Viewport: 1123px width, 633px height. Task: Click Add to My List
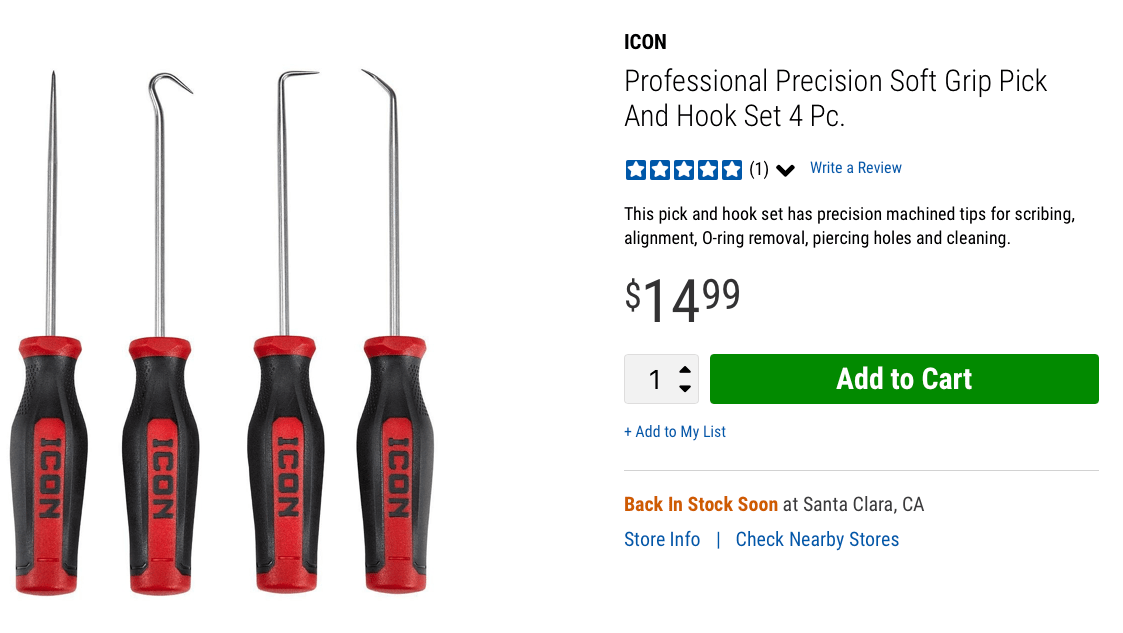tap(675, 431)
